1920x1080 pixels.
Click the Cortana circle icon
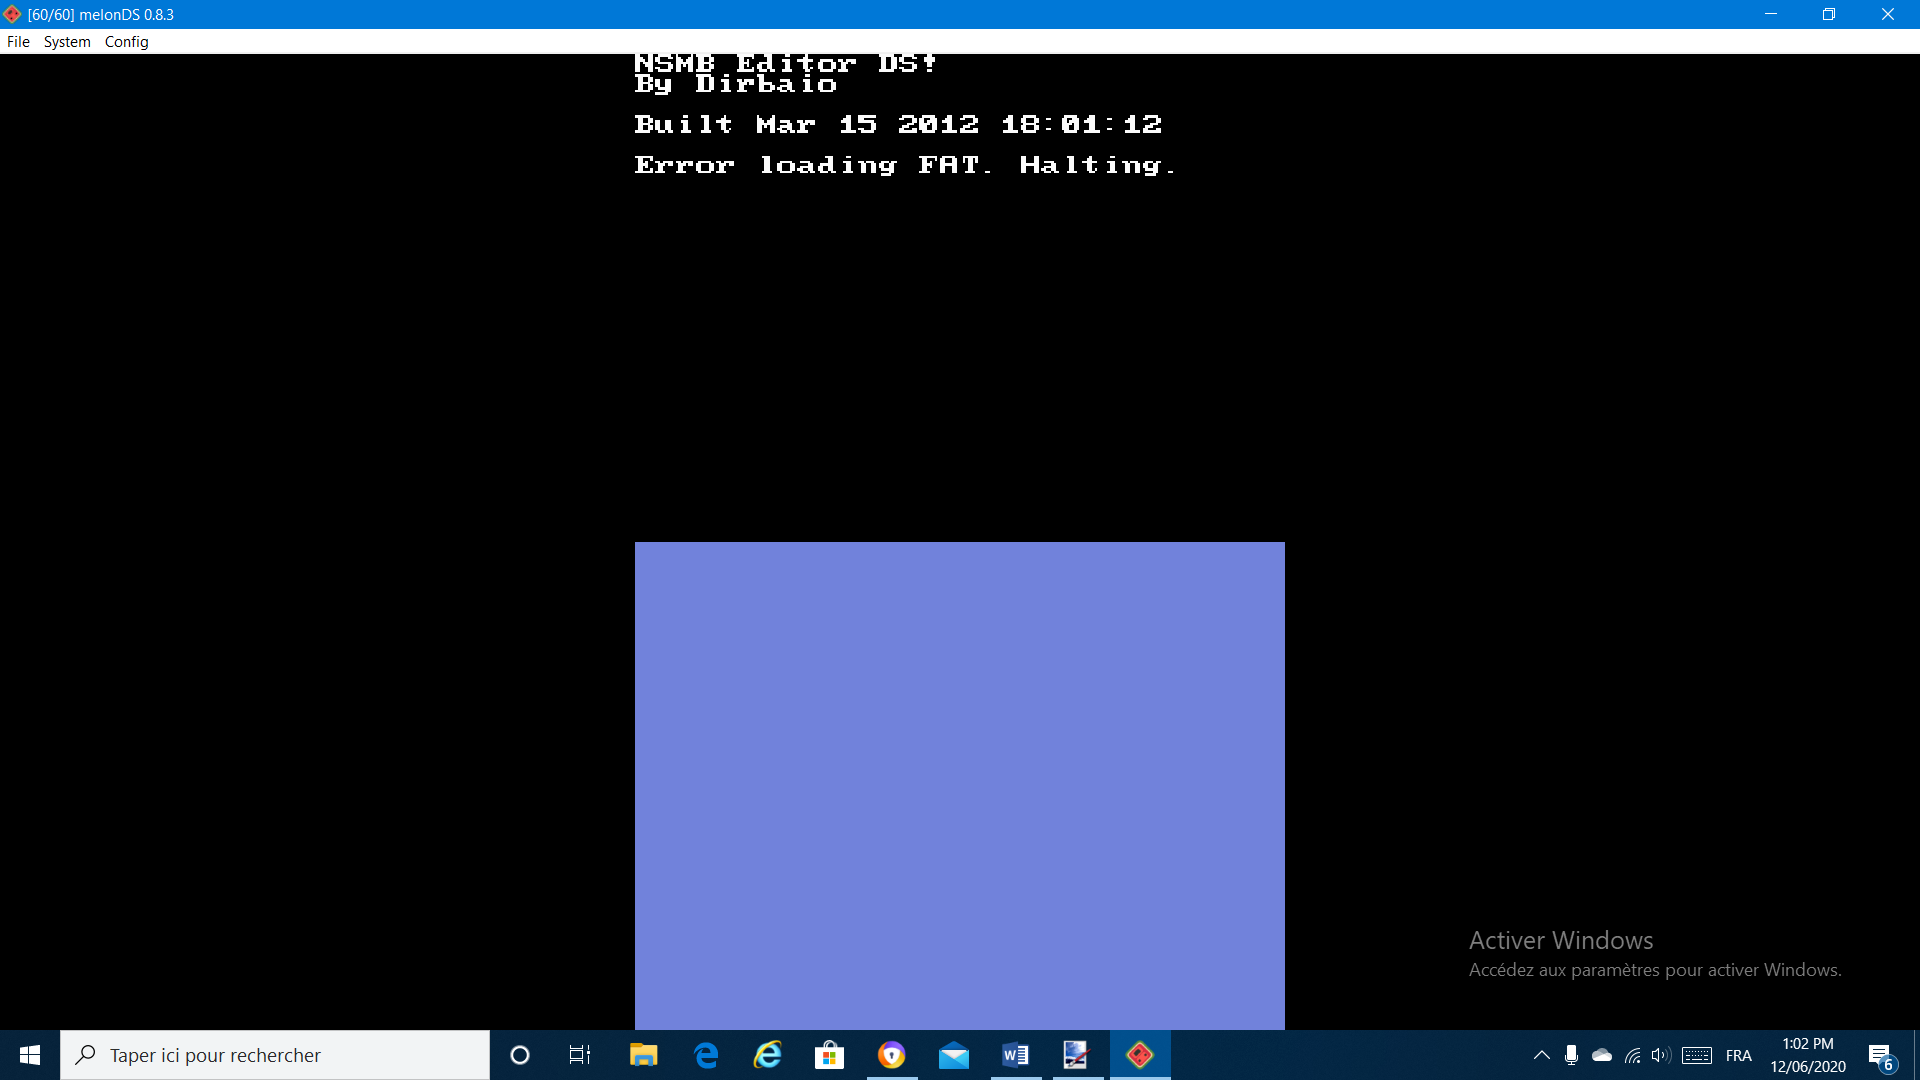pos(519,1055)
